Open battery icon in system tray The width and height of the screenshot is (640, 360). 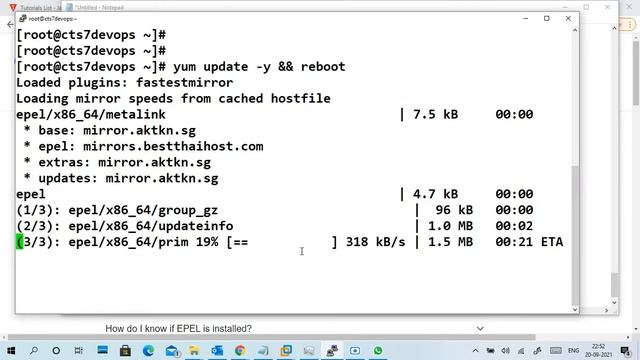point(491,351)
